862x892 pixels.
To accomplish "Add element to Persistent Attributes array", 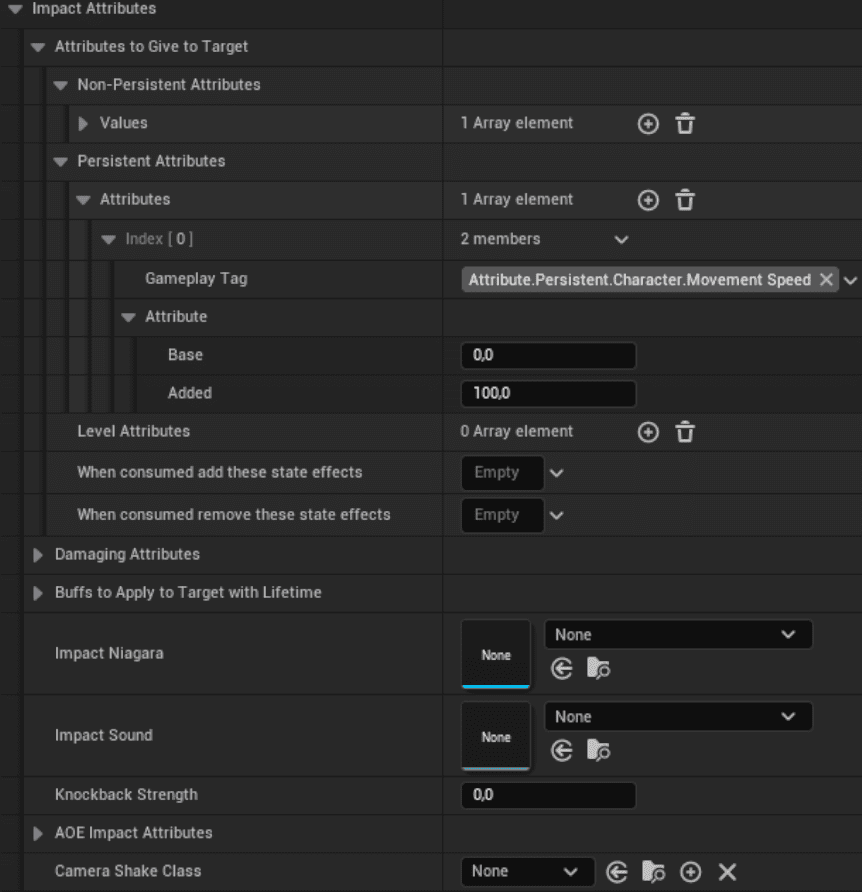I will click(648, 200).
